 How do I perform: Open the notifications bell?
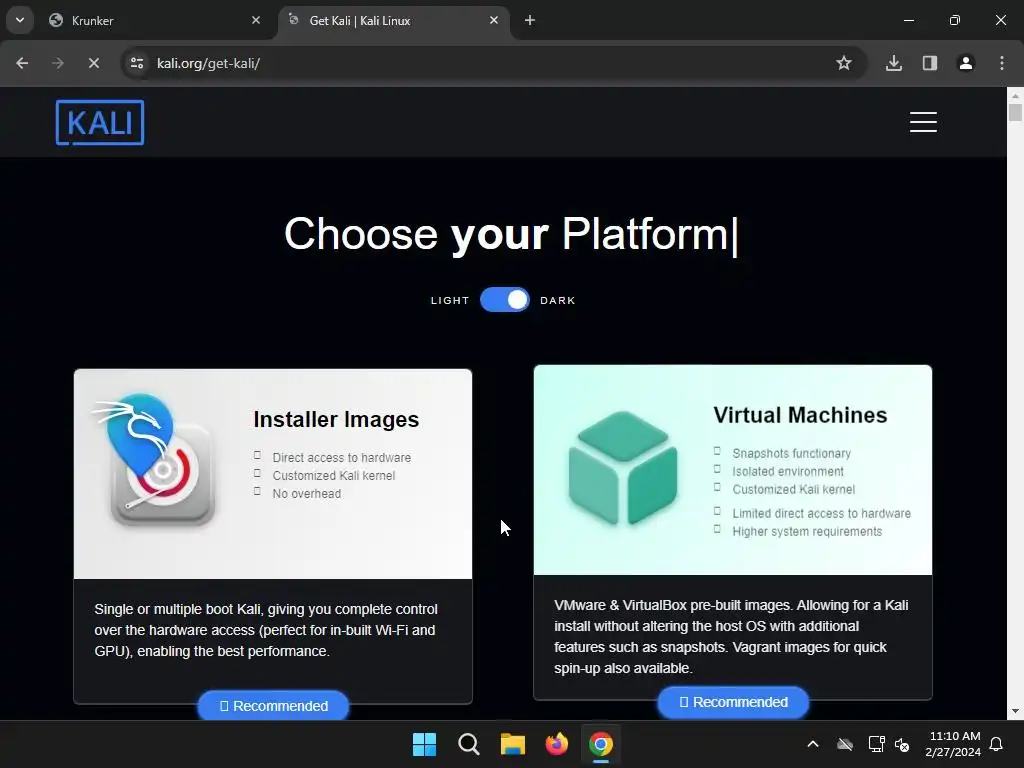tap(997, 744)
